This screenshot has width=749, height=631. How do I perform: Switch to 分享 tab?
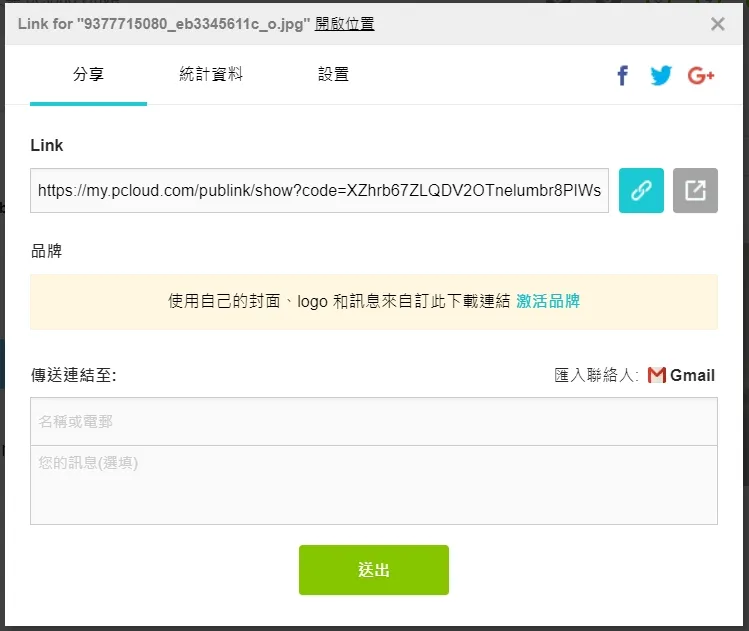click(x=88, y=75)
